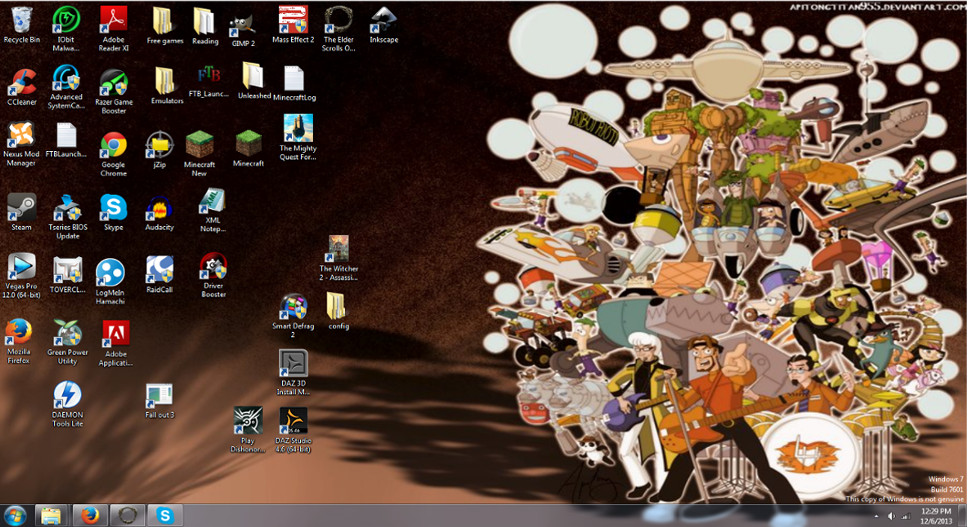Open Firefox from the taskbar
Image resolution: width=968 pixels, height=527 pixels.
pyautogui.click(x=90, y=515)
